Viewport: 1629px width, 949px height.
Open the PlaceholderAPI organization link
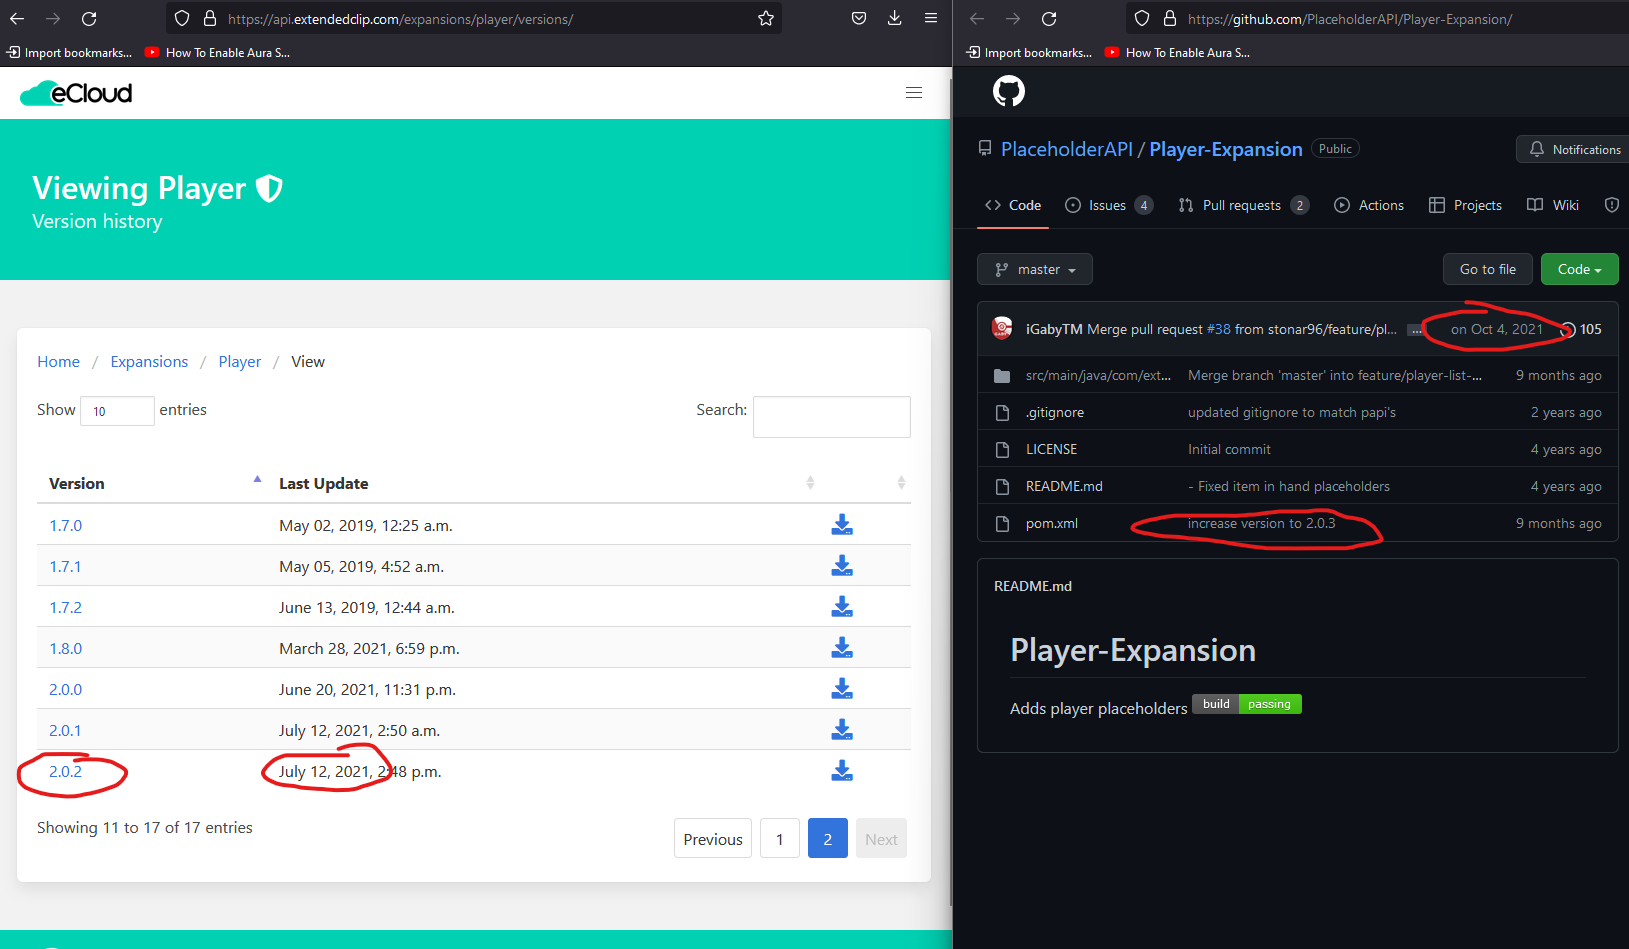1067,149
